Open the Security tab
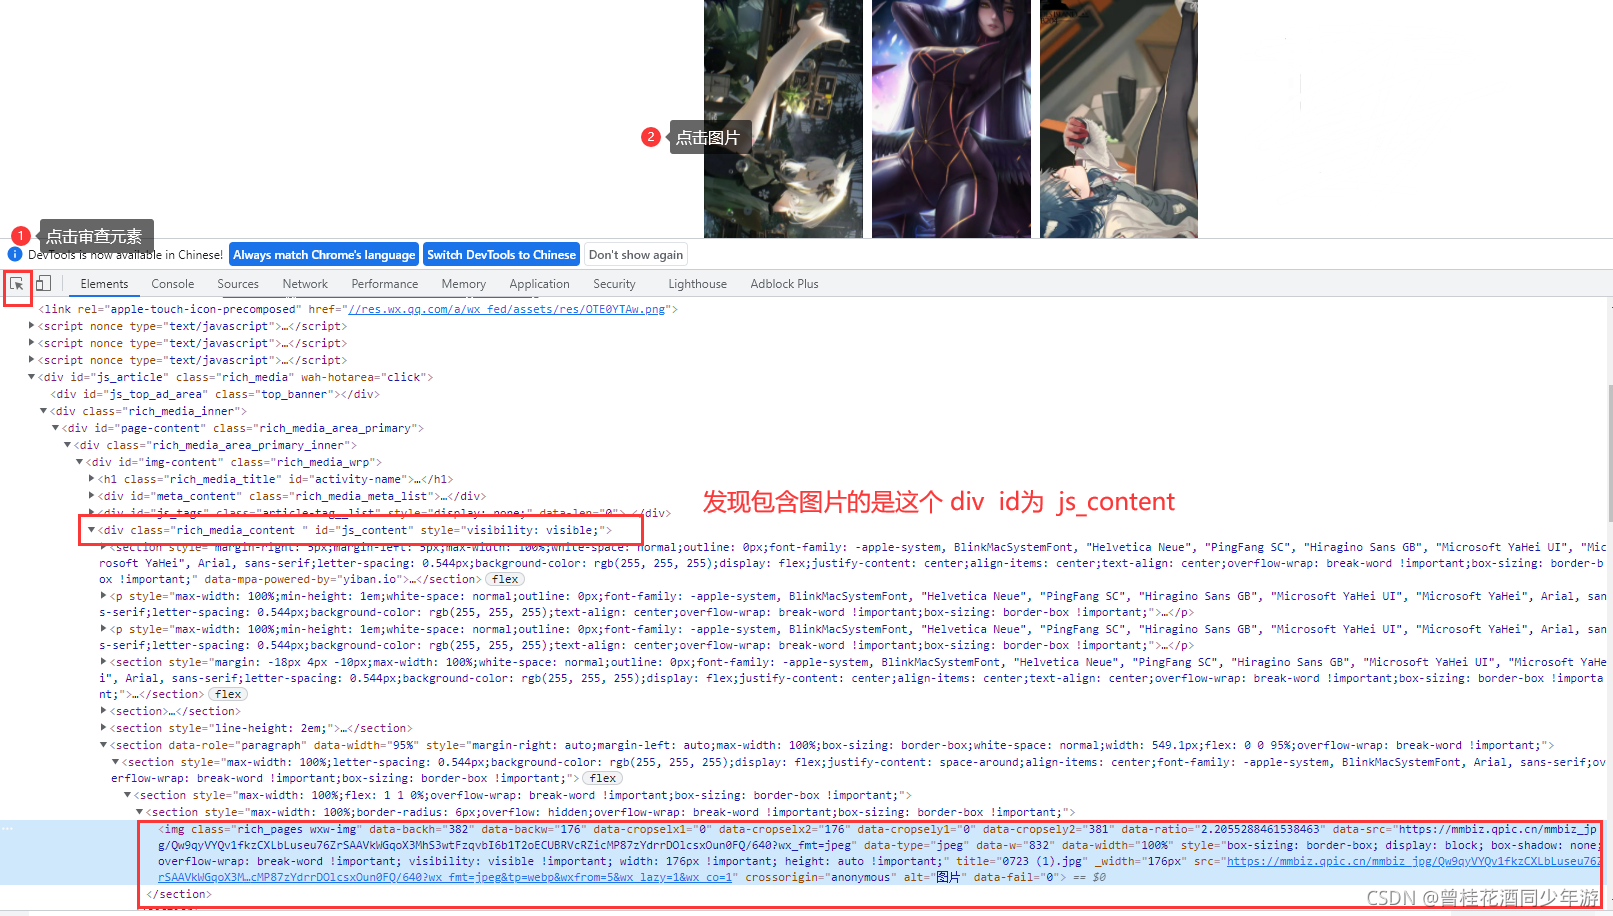This screenshot has height=916, width=1613. 614,284
